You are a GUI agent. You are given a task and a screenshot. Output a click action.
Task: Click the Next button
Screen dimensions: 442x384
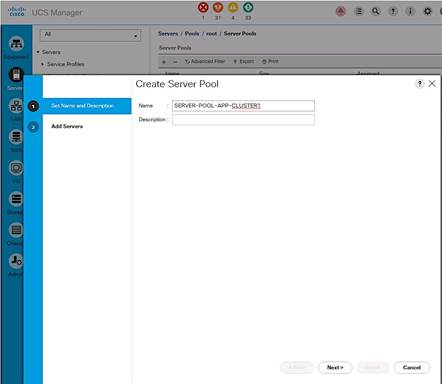pyautogui.click(x=335, y=367)
